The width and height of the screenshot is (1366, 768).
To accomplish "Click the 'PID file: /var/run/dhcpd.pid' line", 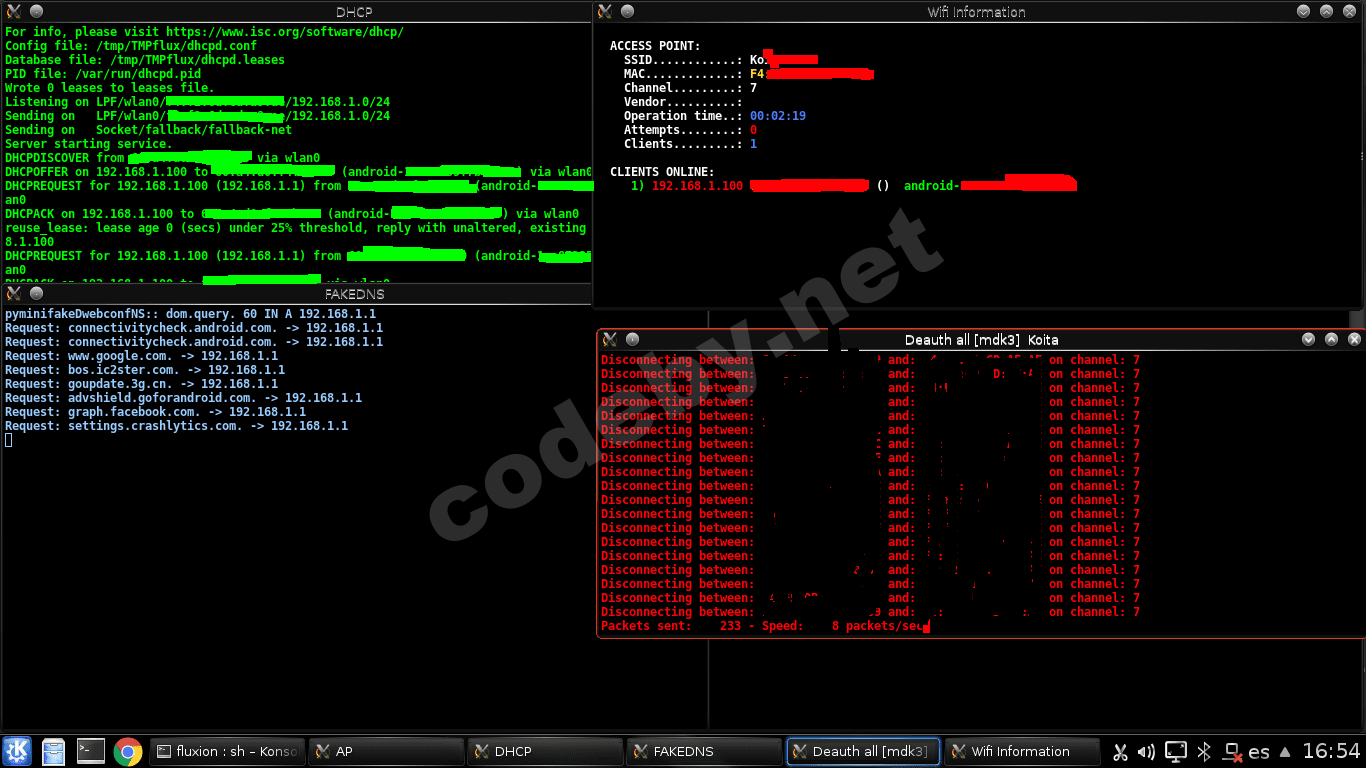I will (102, 74).
